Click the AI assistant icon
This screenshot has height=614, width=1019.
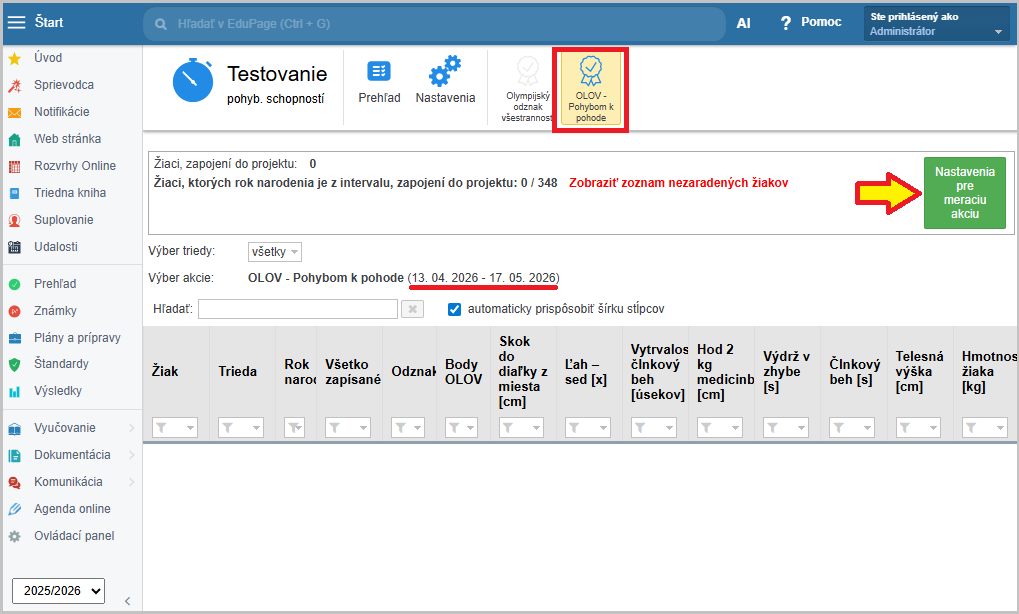[743, 23]
